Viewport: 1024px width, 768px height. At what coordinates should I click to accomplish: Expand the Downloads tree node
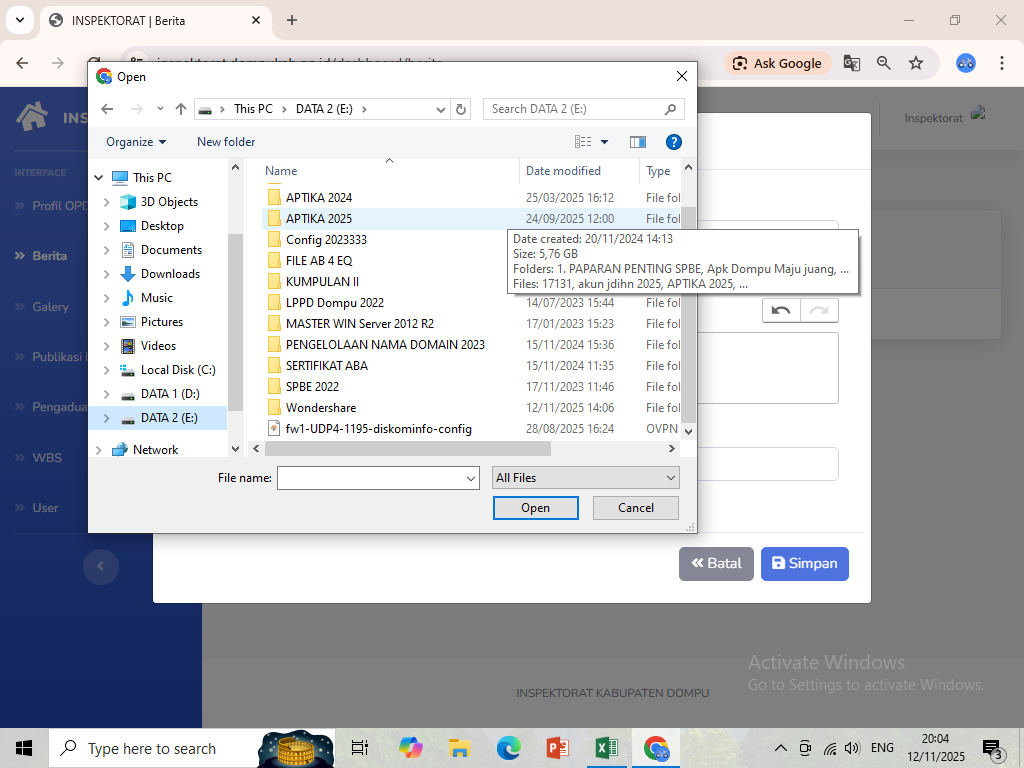[x=107, y=274]
